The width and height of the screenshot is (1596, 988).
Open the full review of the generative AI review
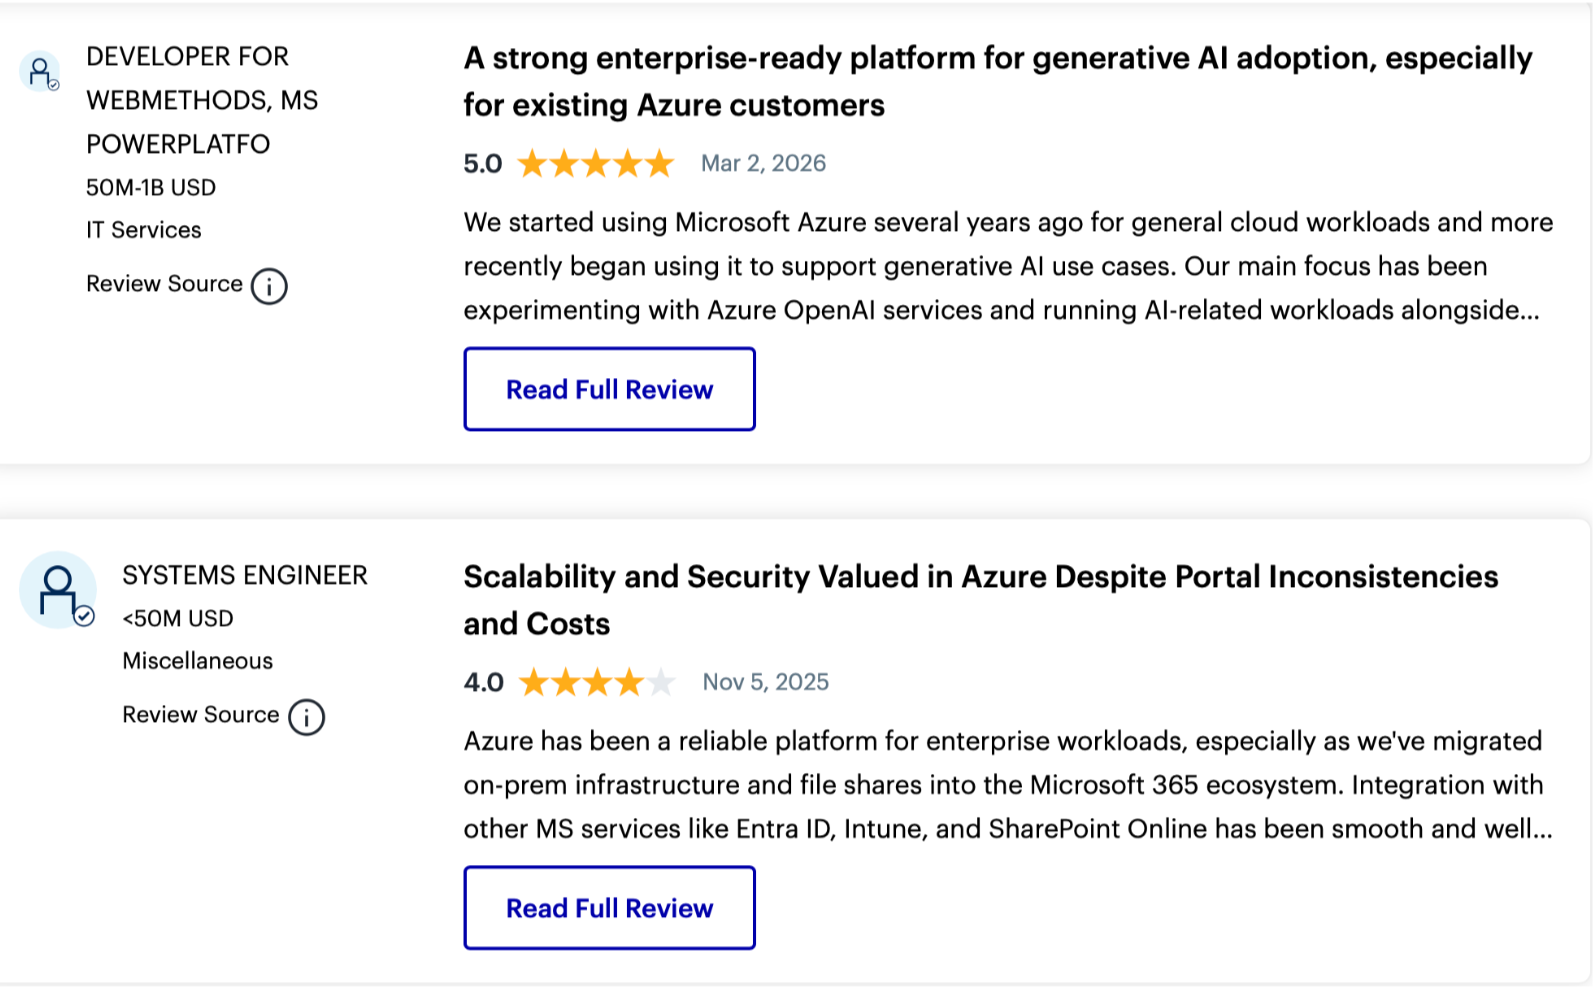[609, 389]
